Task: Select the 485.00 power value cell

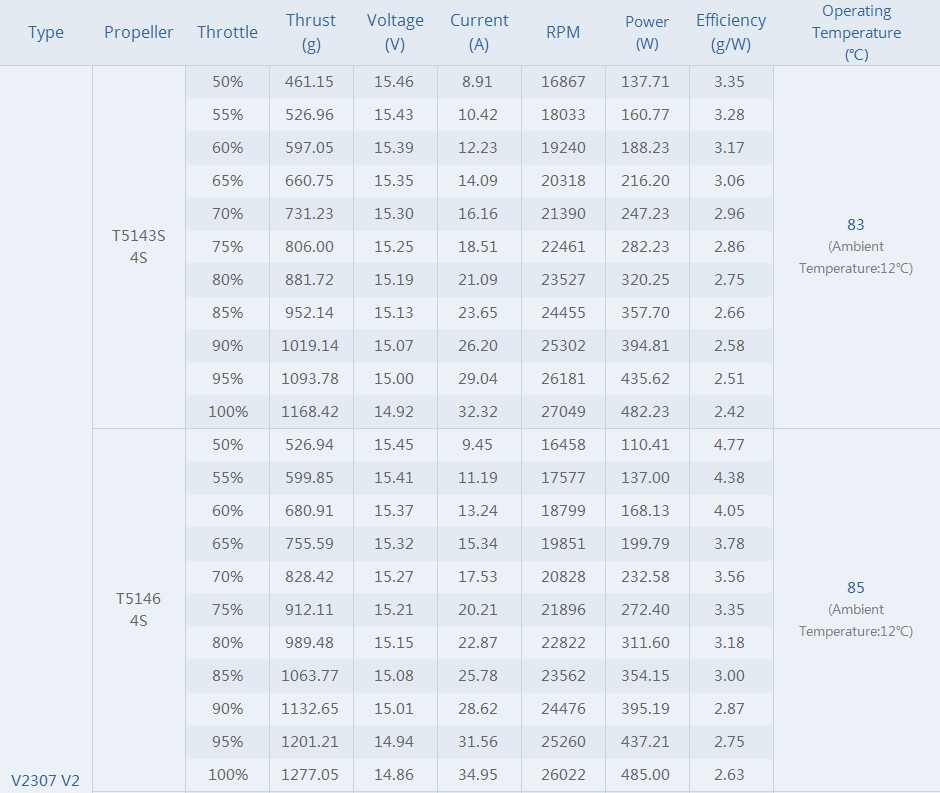Action: coord(647,774)
